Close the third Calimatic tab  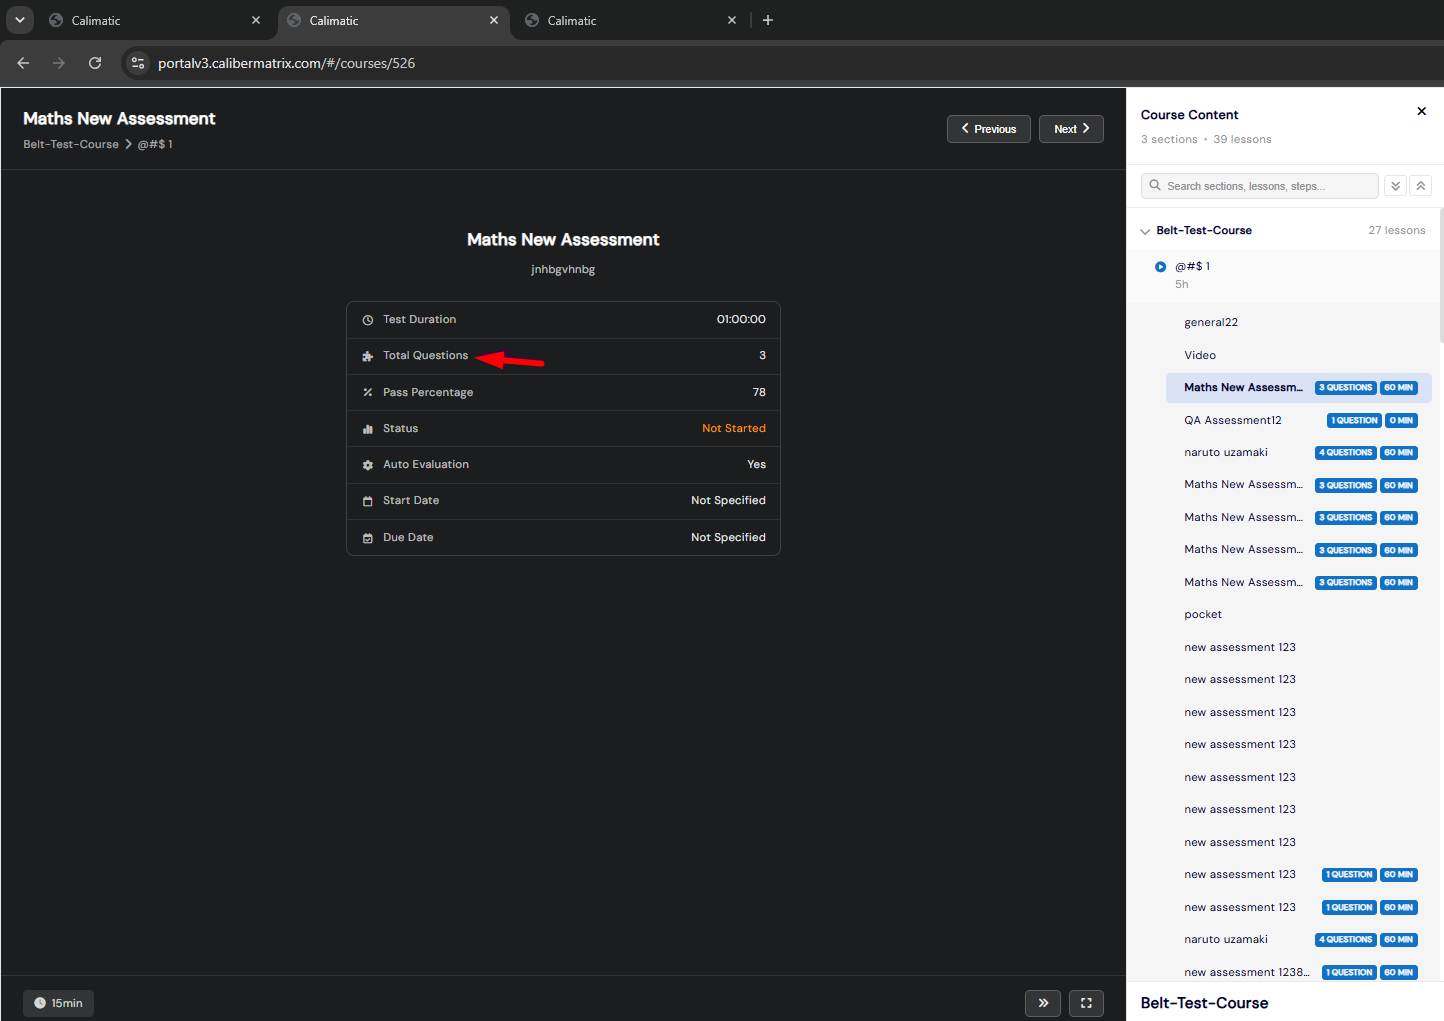point(732,20)
